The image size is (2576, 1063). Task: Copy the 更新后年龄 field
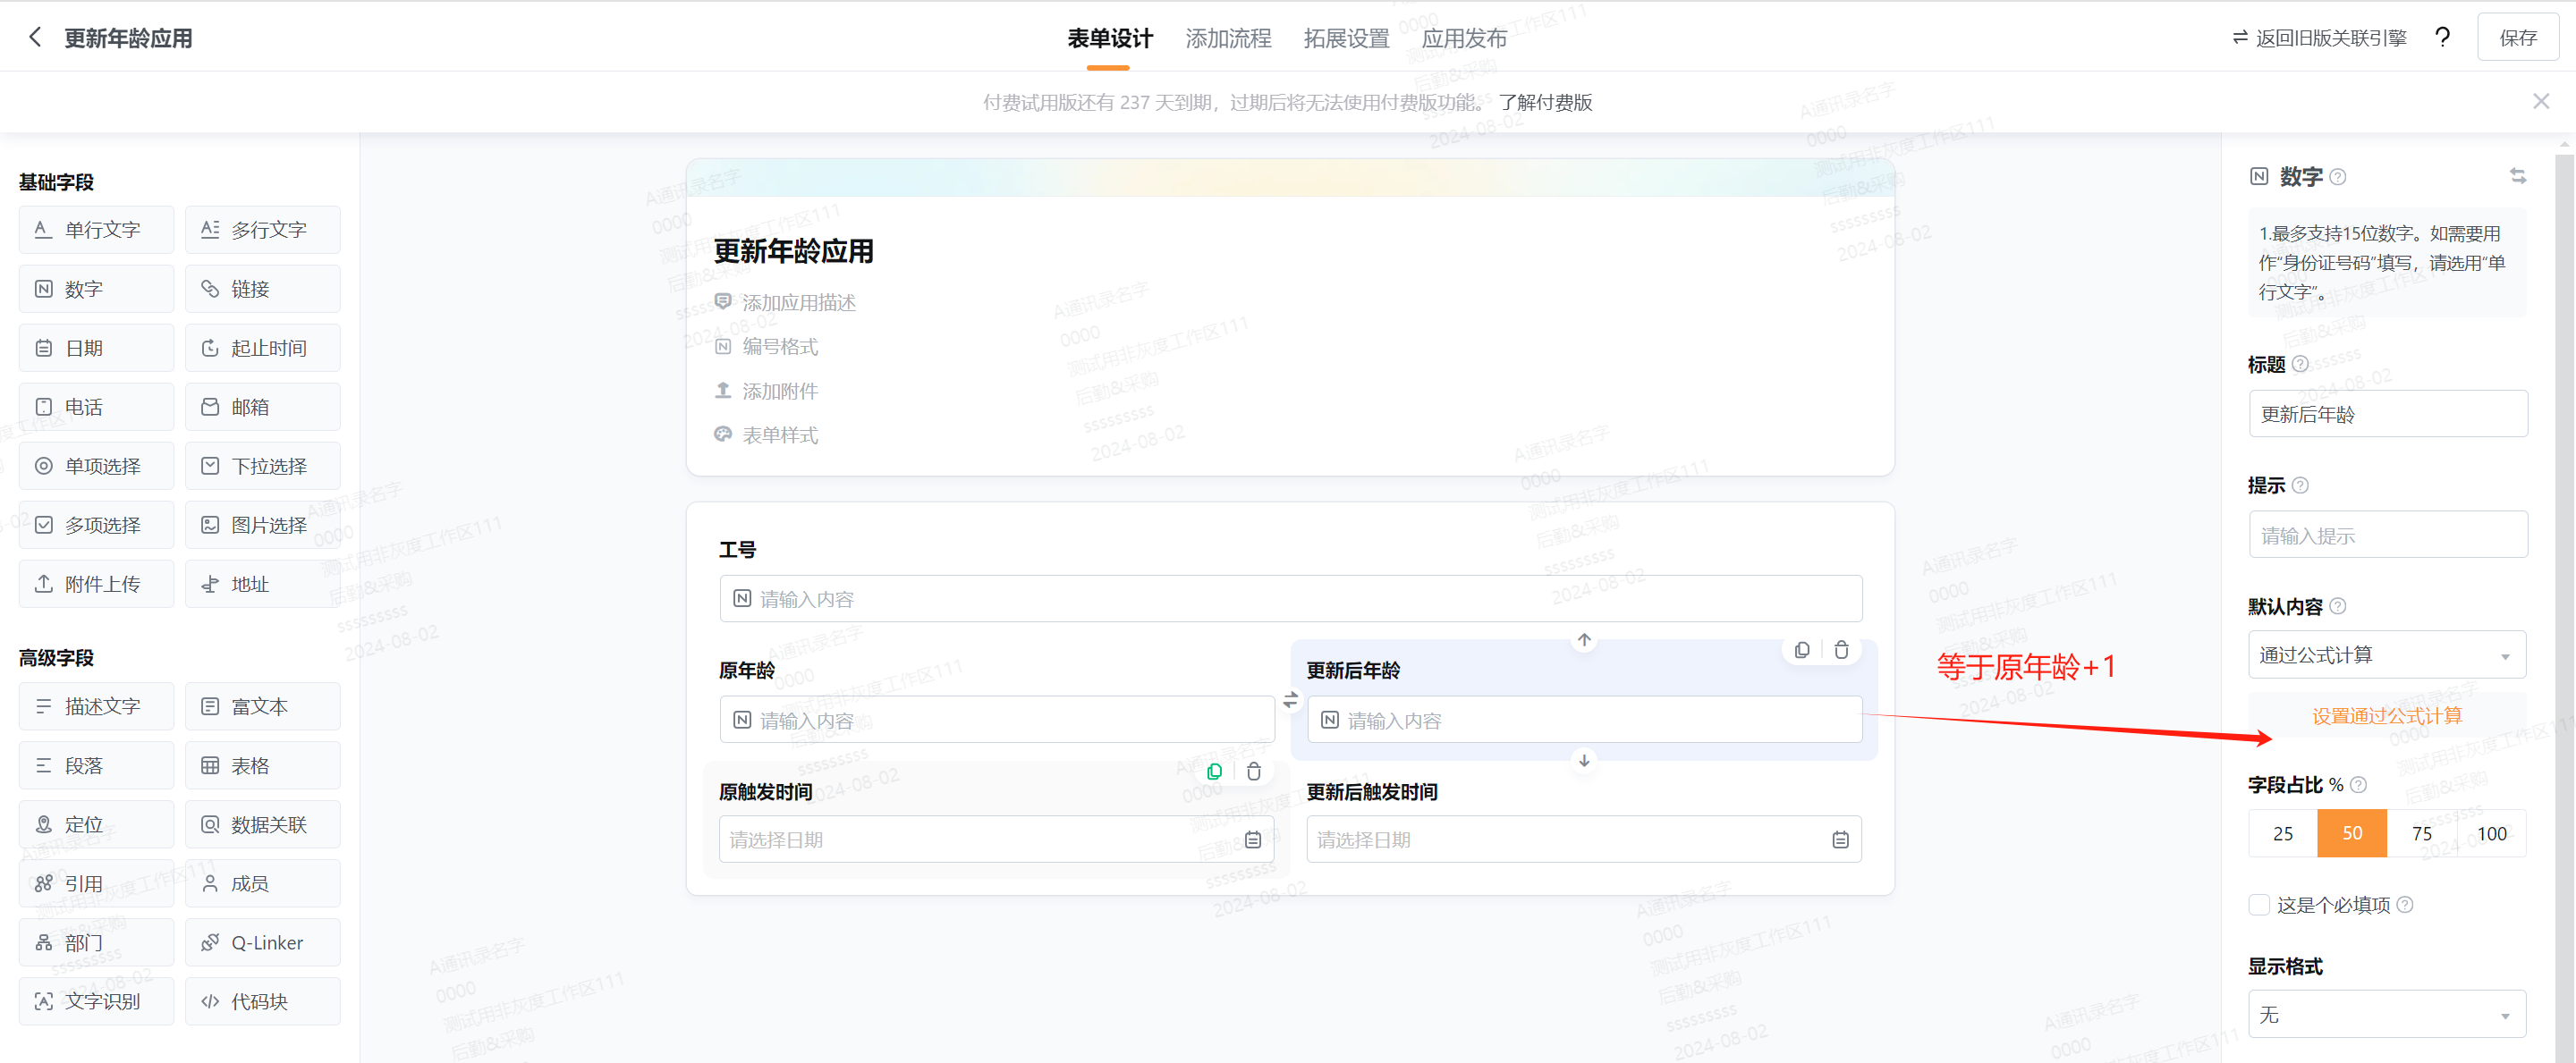(1802, 650)
